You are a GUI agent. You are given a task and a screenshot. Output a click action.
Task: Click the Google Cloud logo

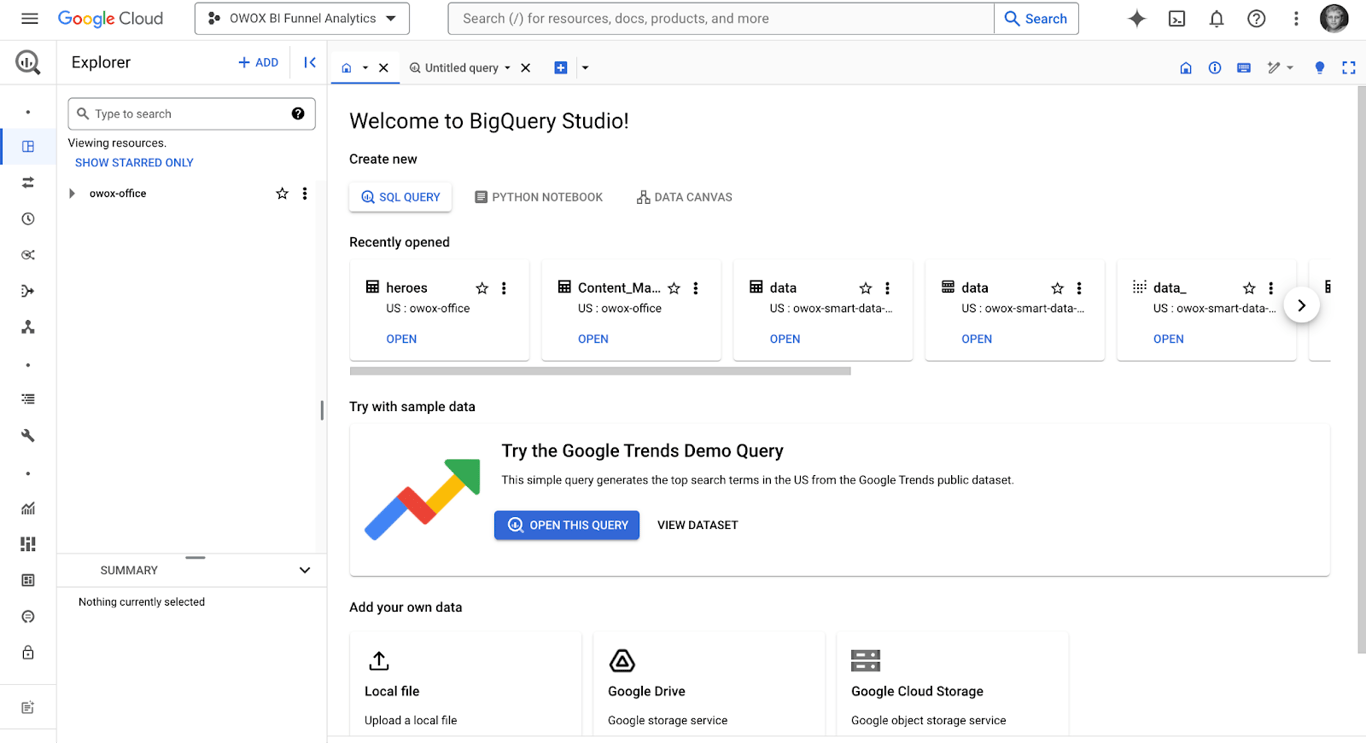click(x=110, y=19)
